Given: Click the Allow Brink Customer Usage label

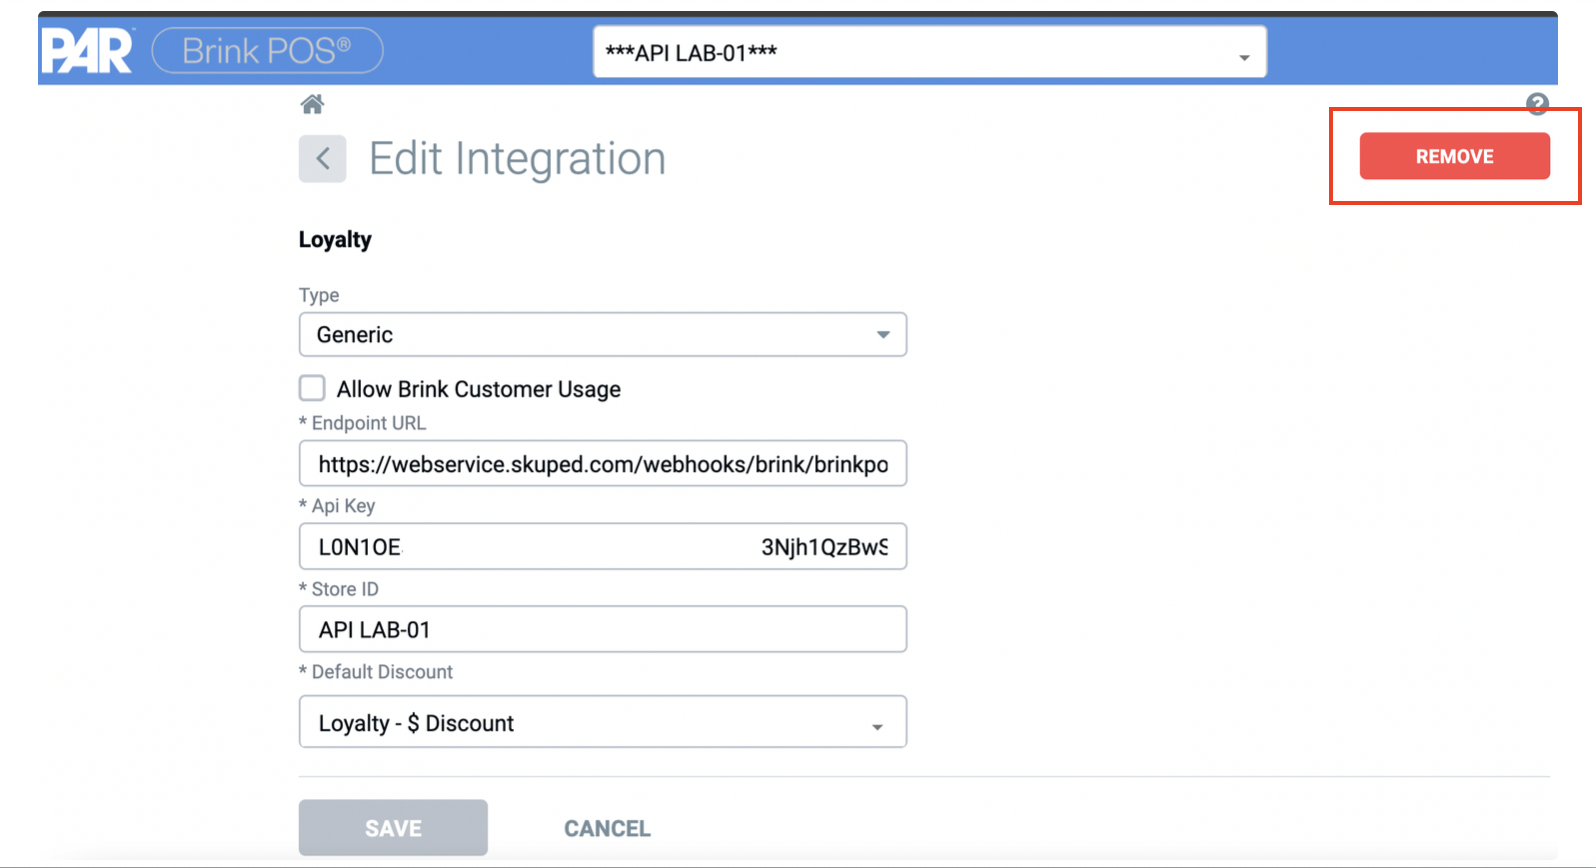Looking at the screenshot, I should pyautogui.click(x=478, y=389).
